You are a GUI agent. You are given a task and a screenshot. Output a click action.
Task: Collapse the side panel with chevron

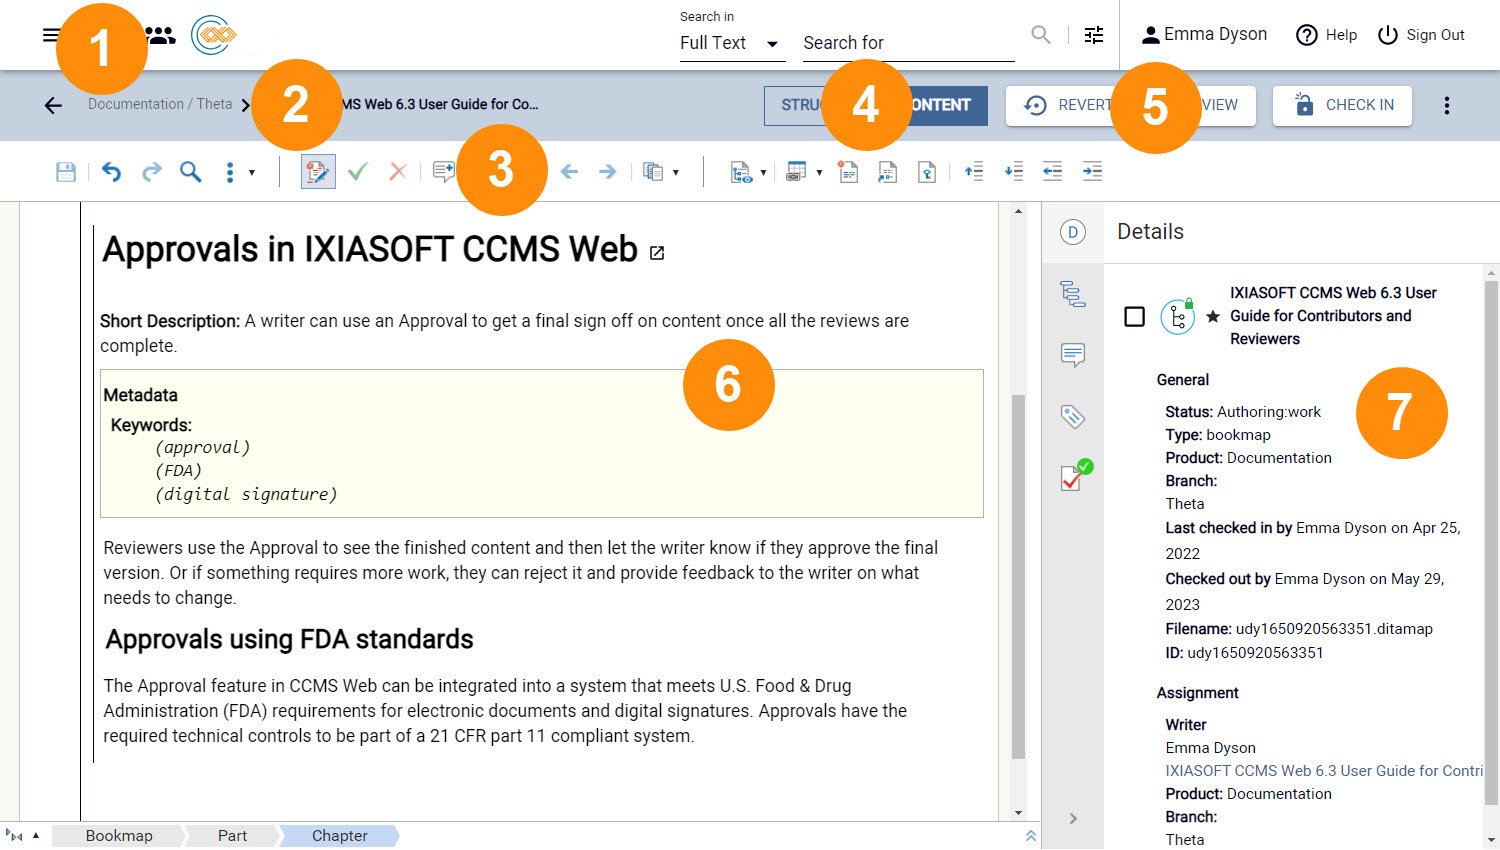tap(1073, 818)
